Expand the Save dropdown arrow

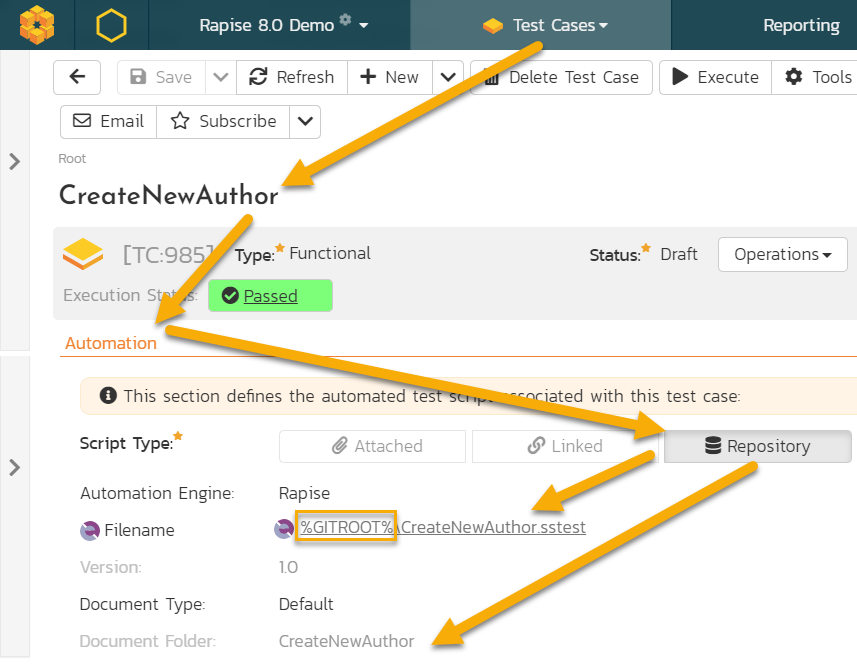click(221, 77)
